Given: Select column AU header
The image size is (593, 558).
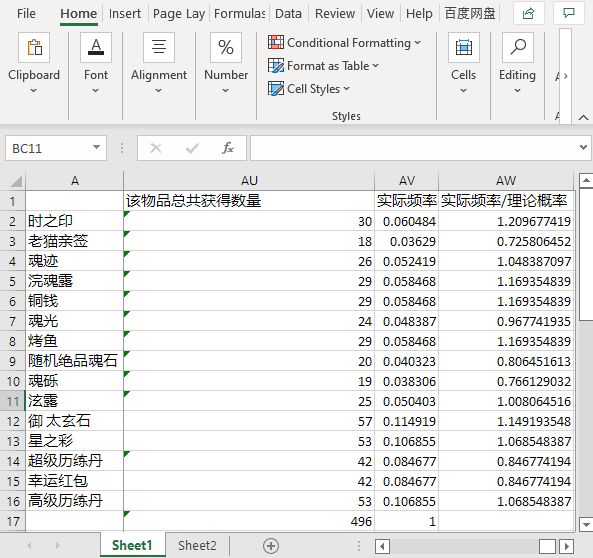Looking at the screenshot, I should coord(249,181).
